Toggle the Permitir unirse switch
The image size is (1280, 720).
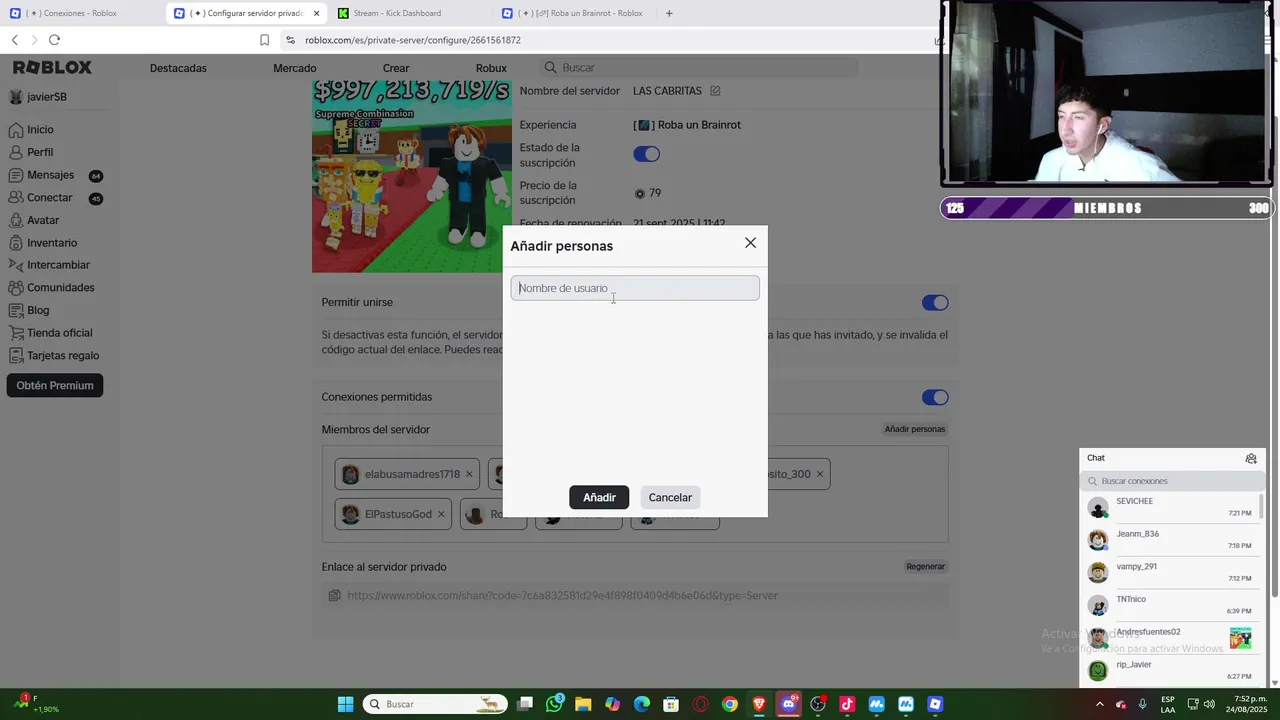click(x=935, y=302)
